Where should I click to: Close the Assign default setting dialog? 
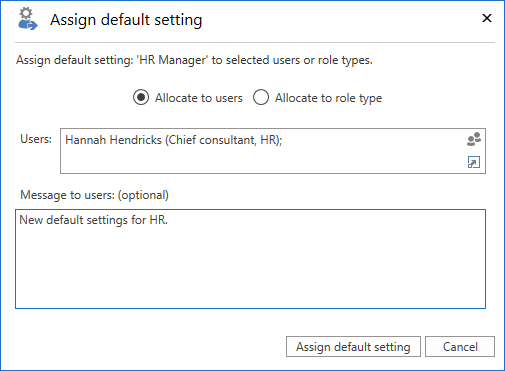tap(487, 18)
